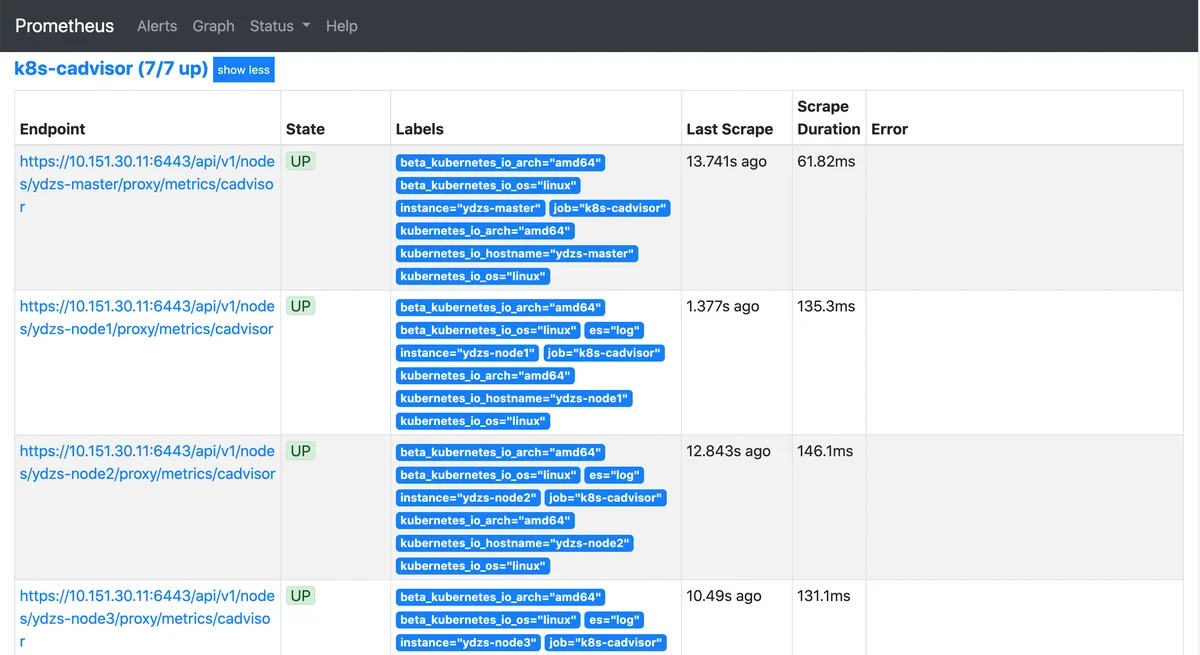
Task: Click the Scrape Duration column header
Action: [829, 118]
